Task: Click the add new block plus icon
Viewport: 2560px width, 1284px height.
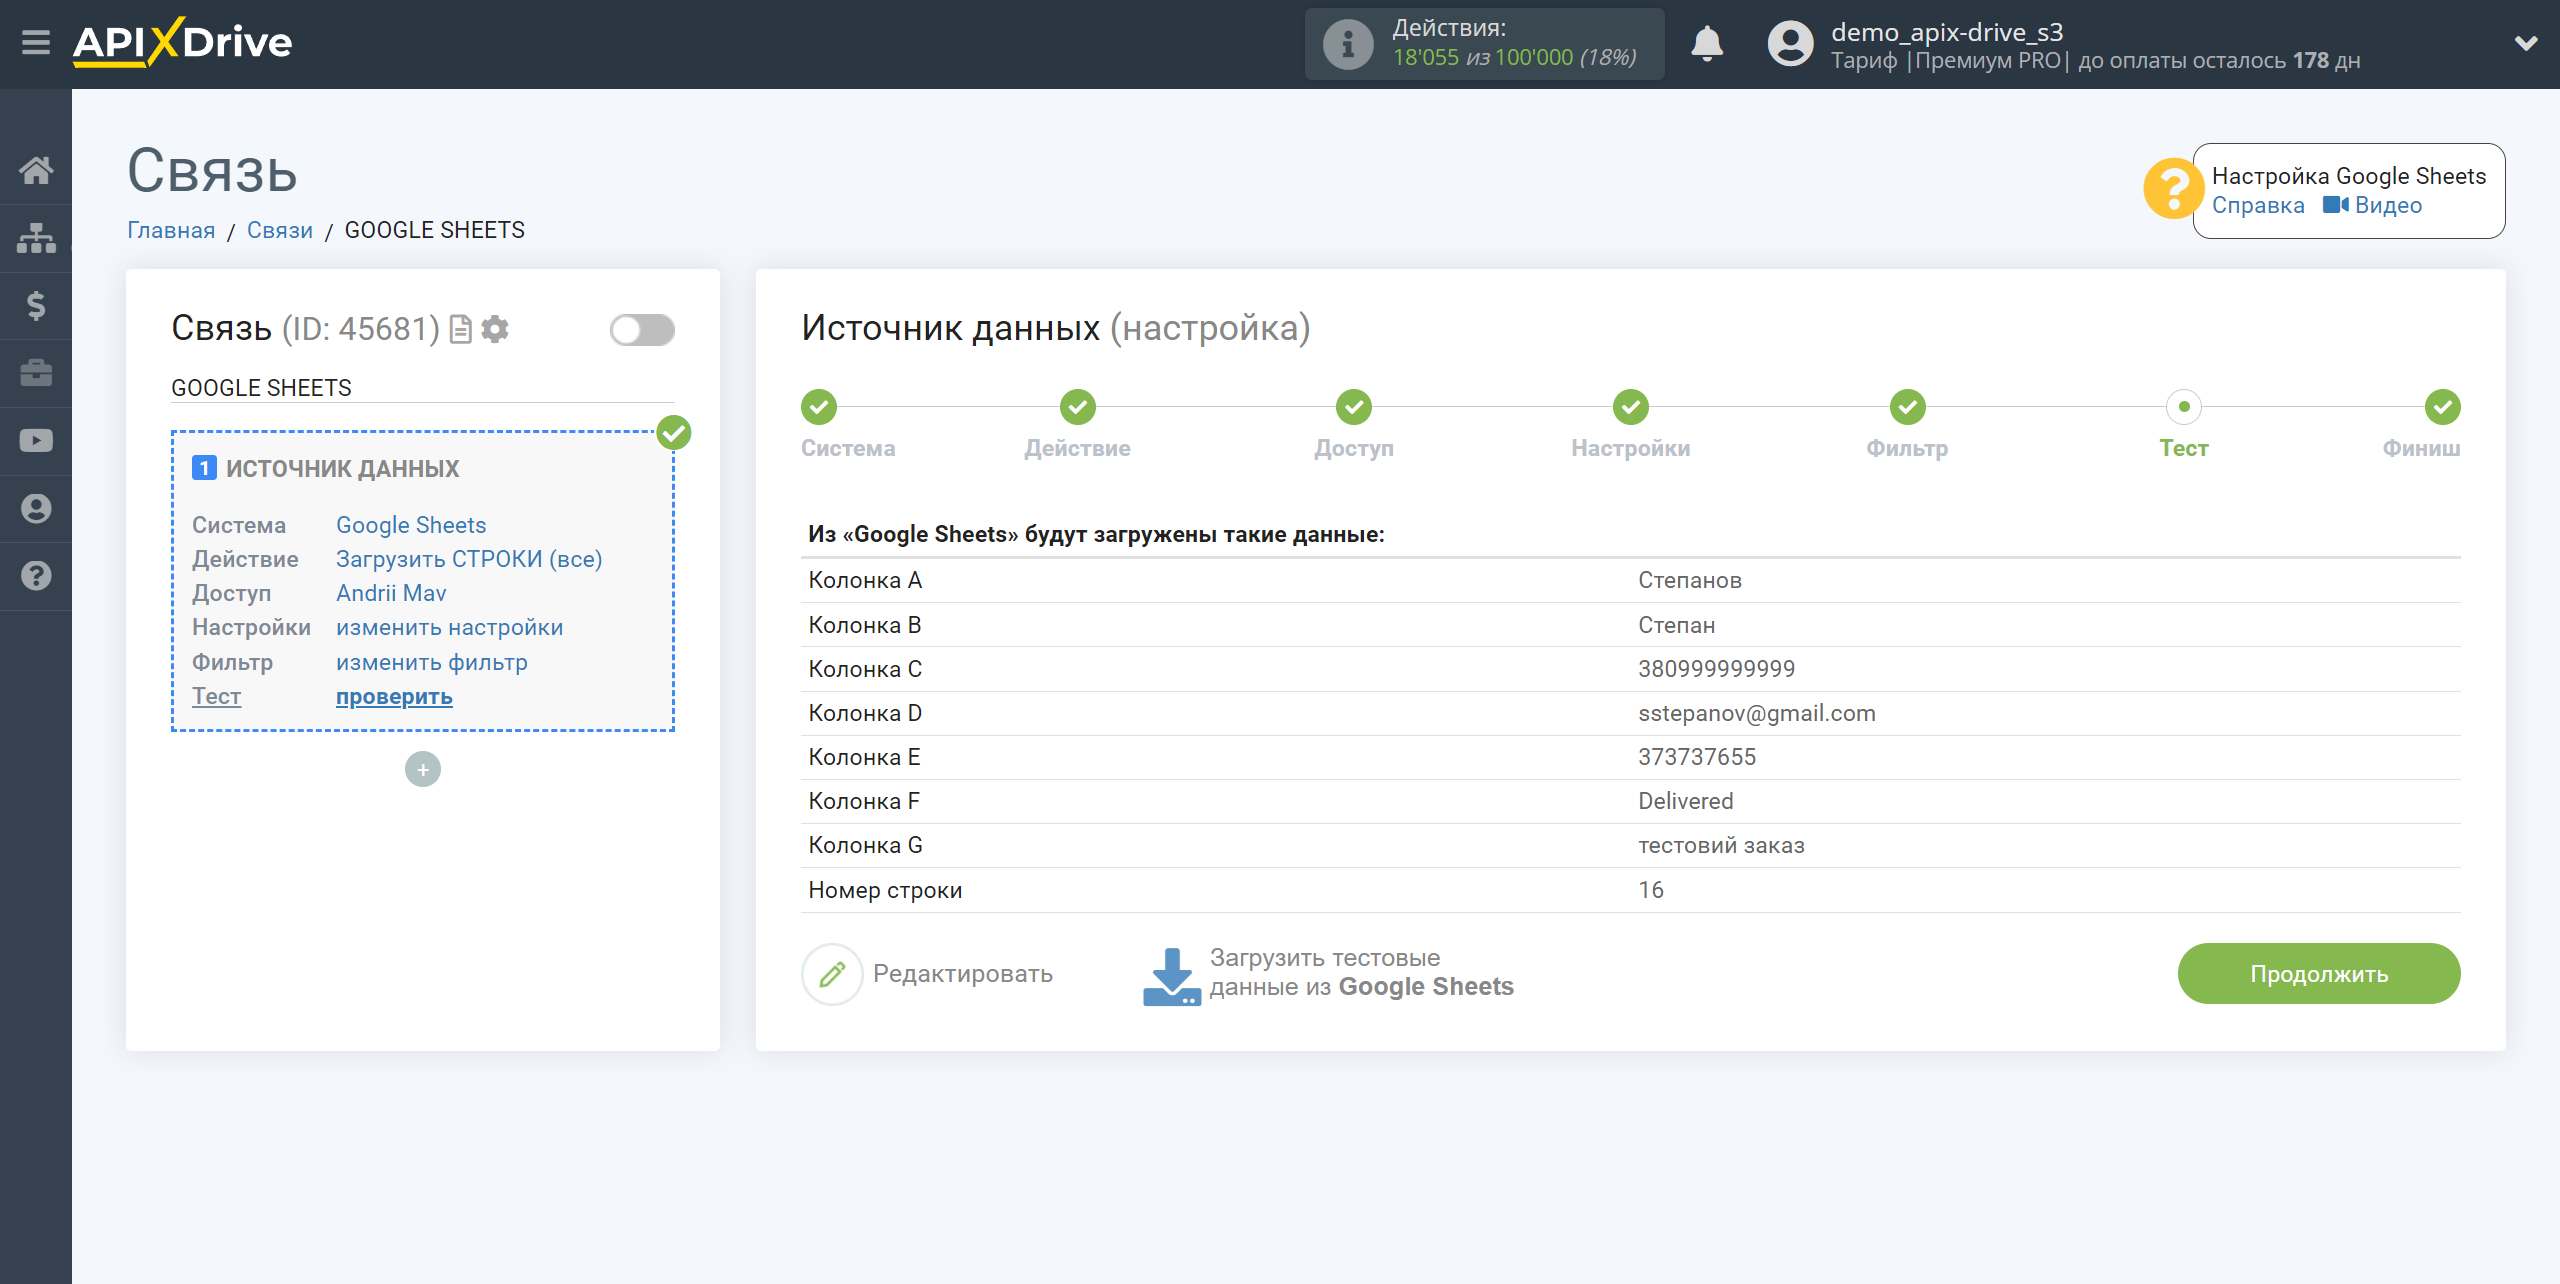Action: click(x=422, y=770)
